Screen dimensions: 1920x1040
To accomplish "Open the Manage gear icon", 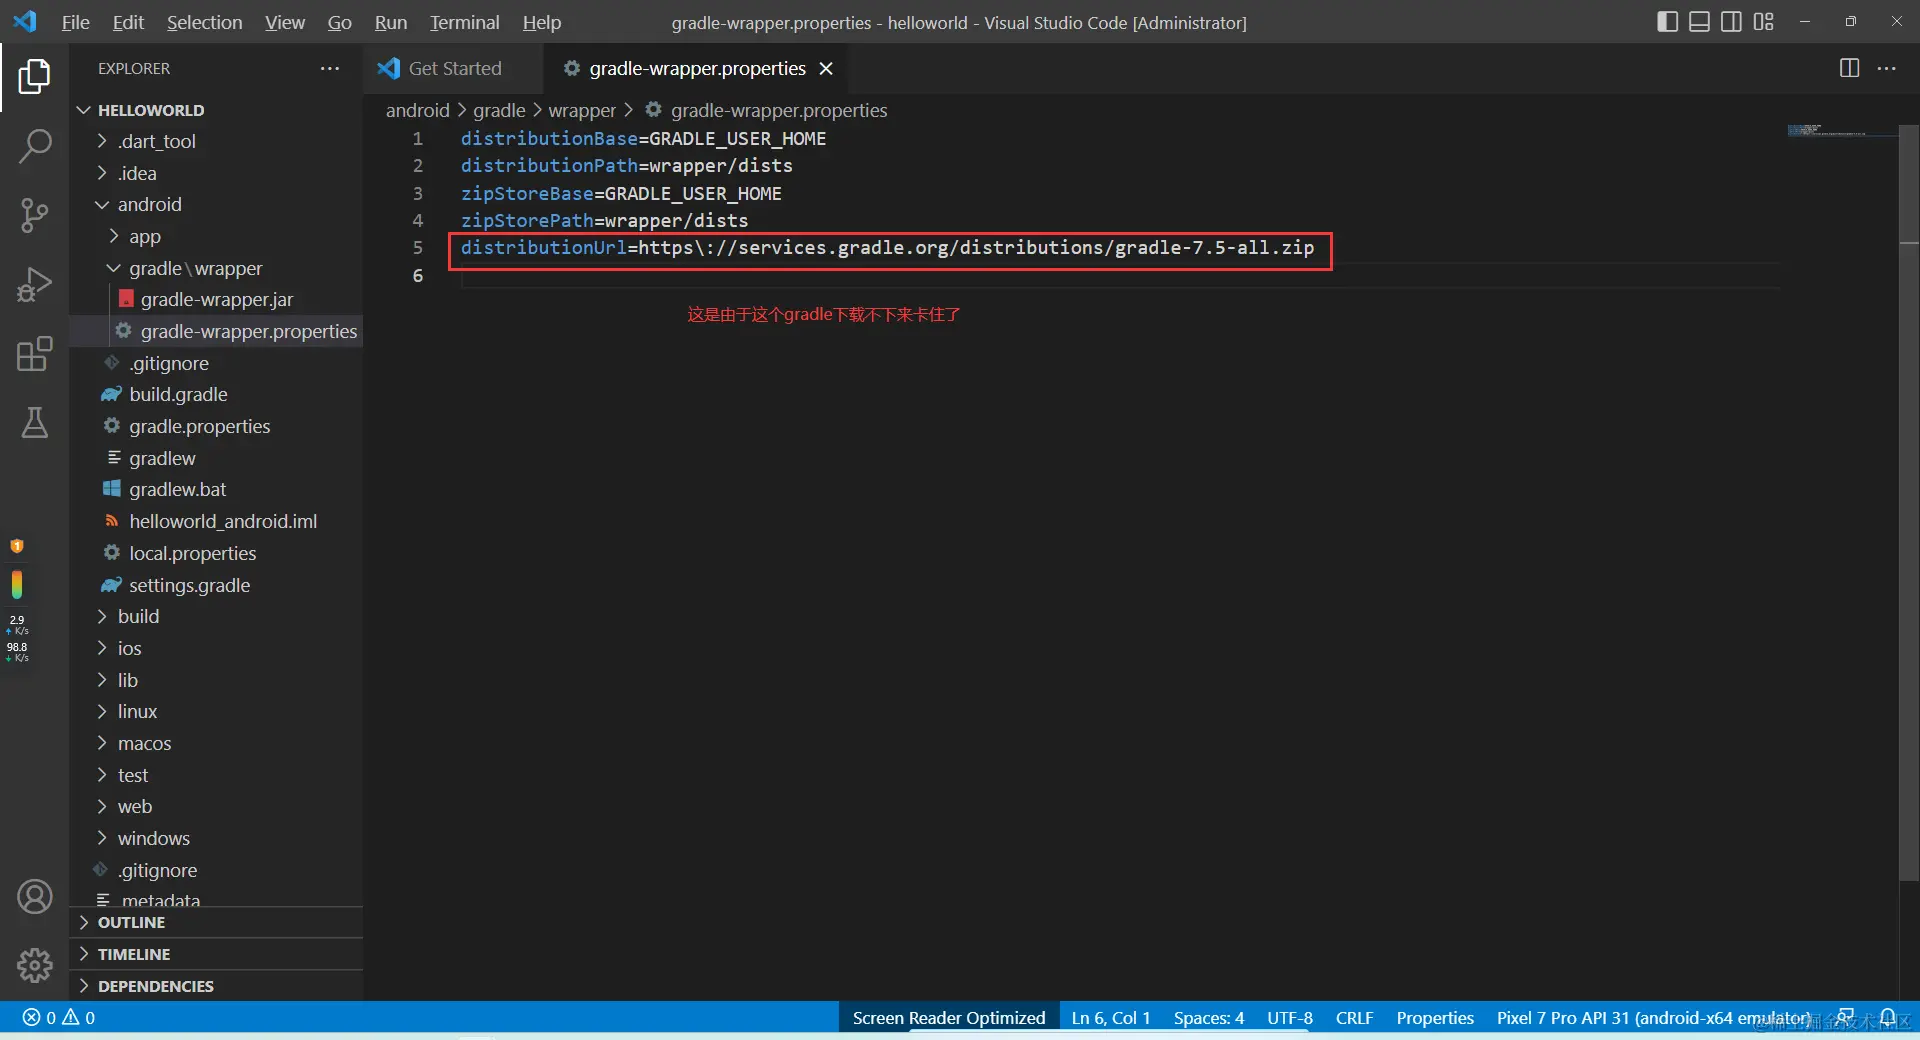I will [34, 966].
